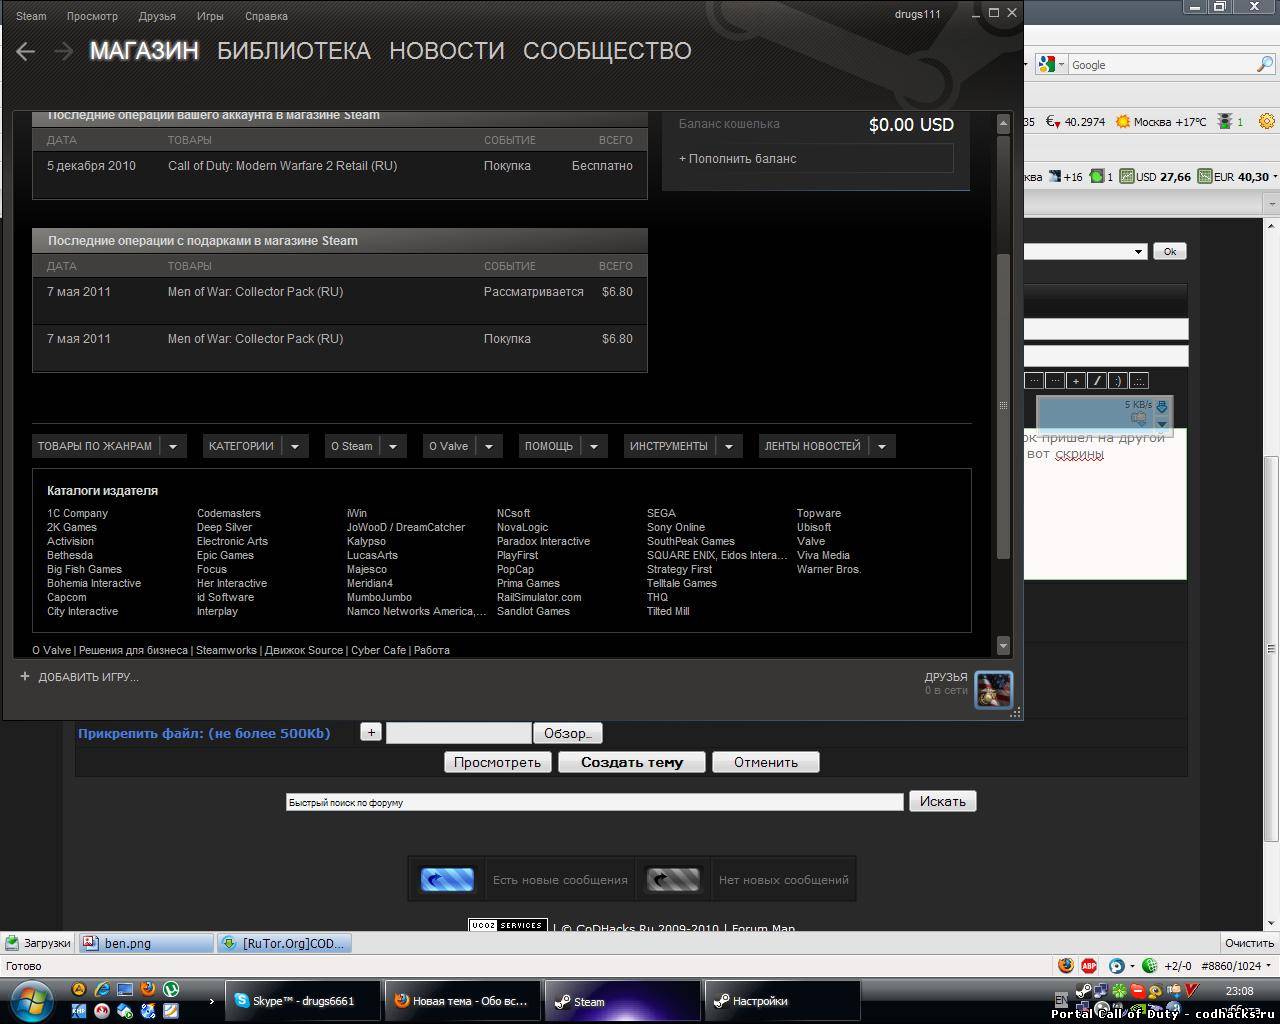Click the Firefox icon in quick launch

click(148, 990)
